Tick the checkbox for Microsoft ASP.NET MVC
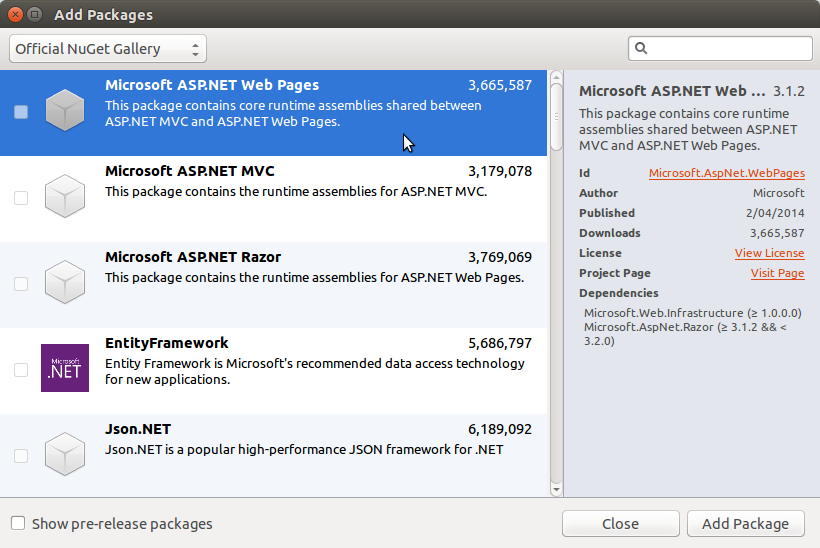The width and height of the screenshot is (820, 548). 21,198
